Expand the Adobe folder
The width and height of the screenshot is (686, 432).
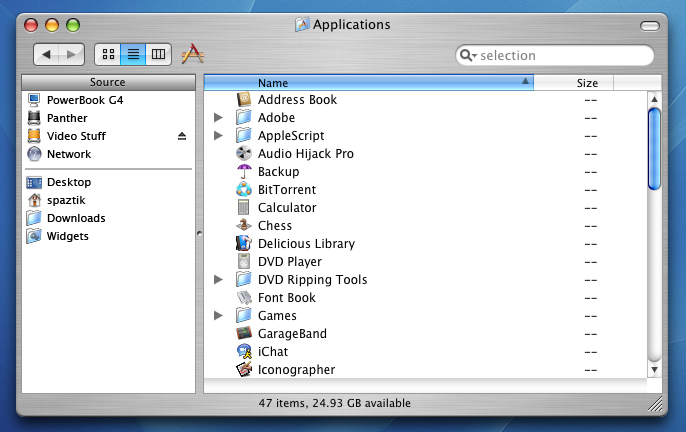click(218, 118)
